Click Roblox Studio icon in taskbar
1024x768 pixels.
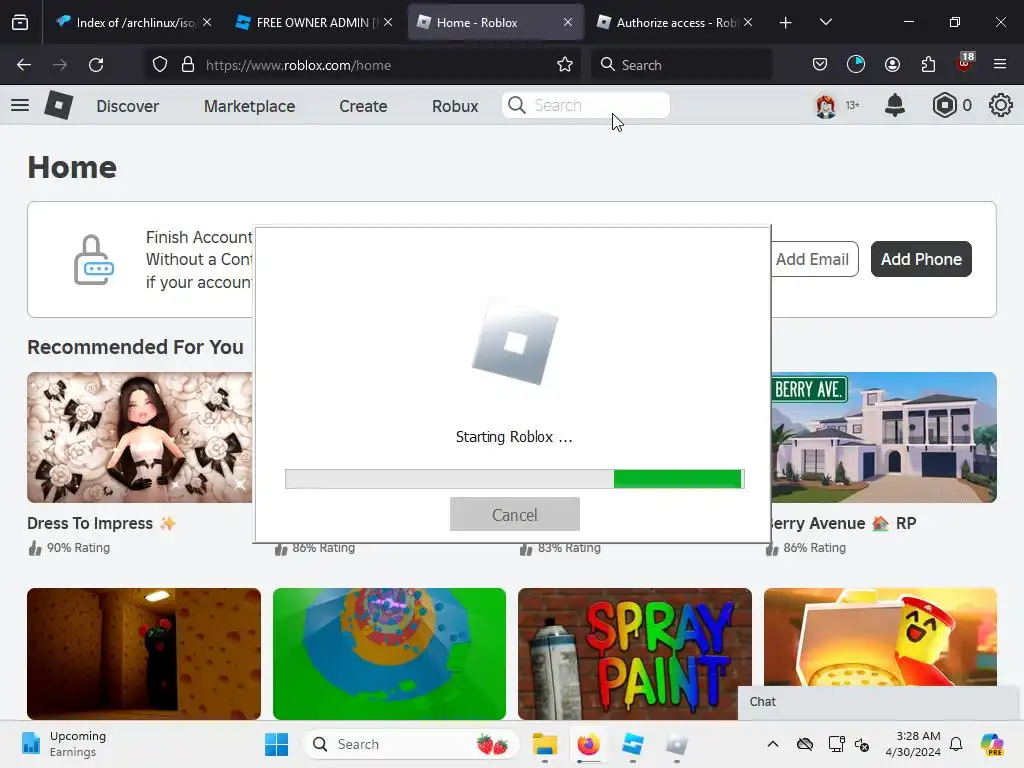tap(632, 744)
